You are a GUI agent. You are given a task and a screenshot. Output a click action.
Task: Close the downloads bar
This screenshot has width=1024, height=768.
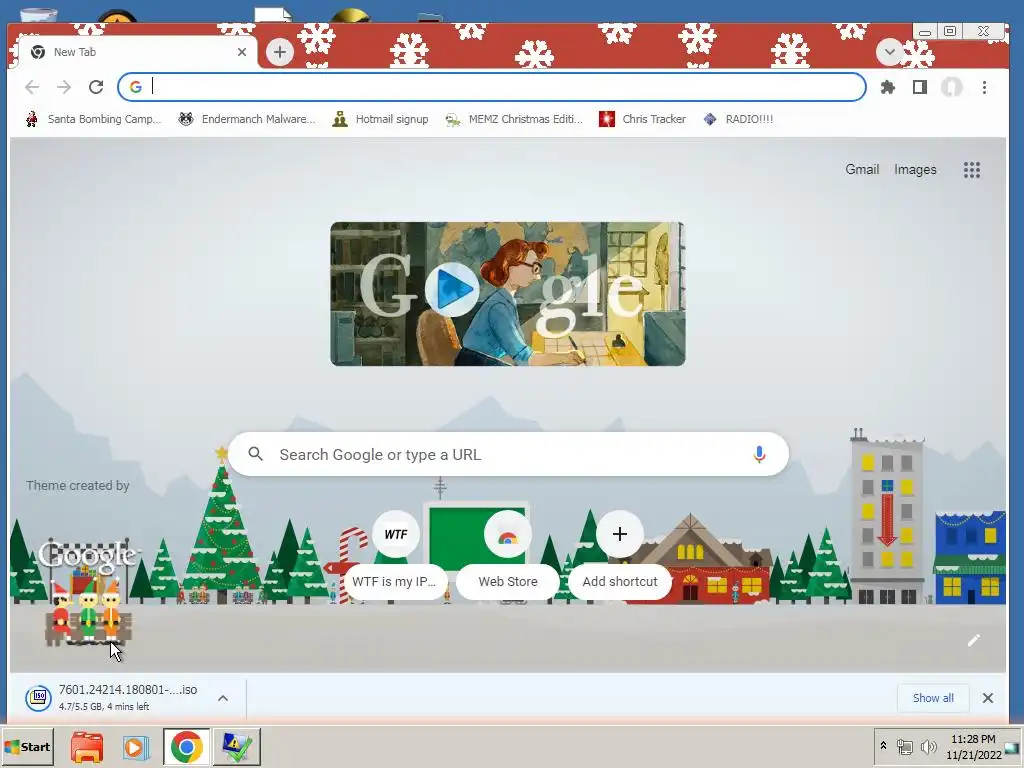(988, 698)
